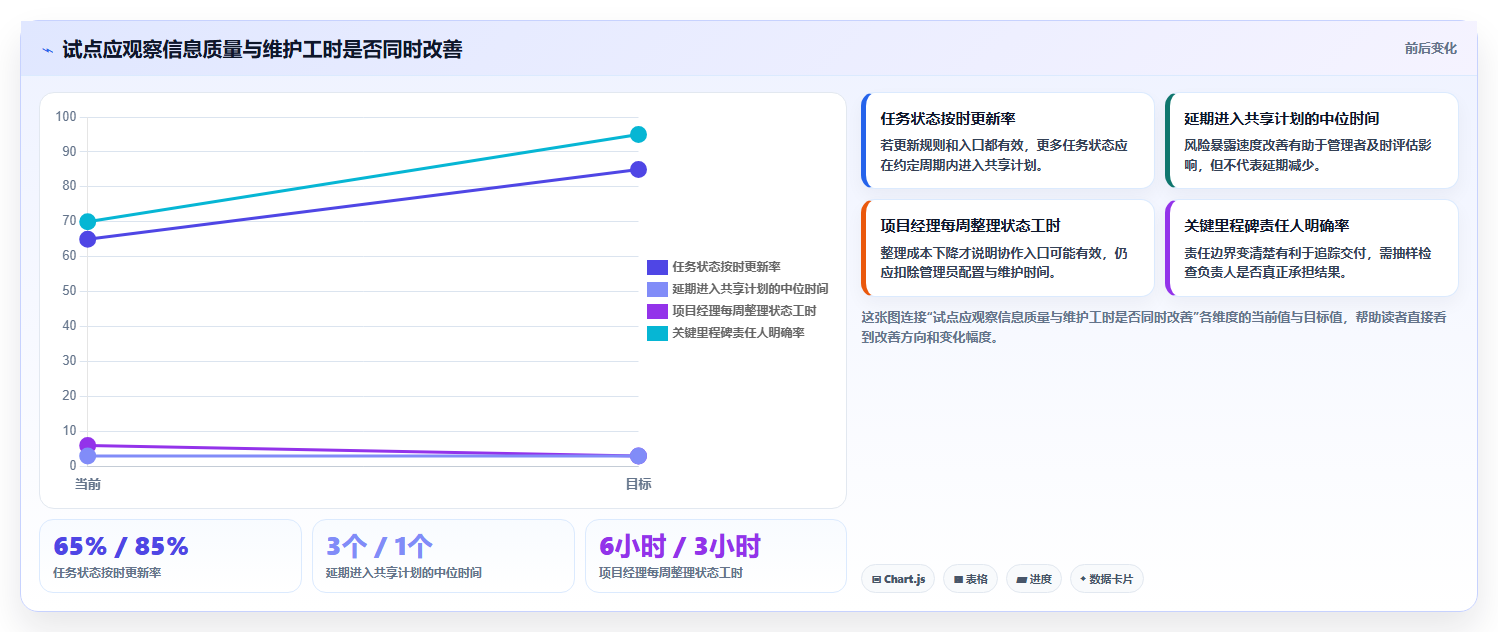Open the 关键里程碑责任人明确率 description card
This screenshot has width=1498, height=632.
tap(1311, 248)
